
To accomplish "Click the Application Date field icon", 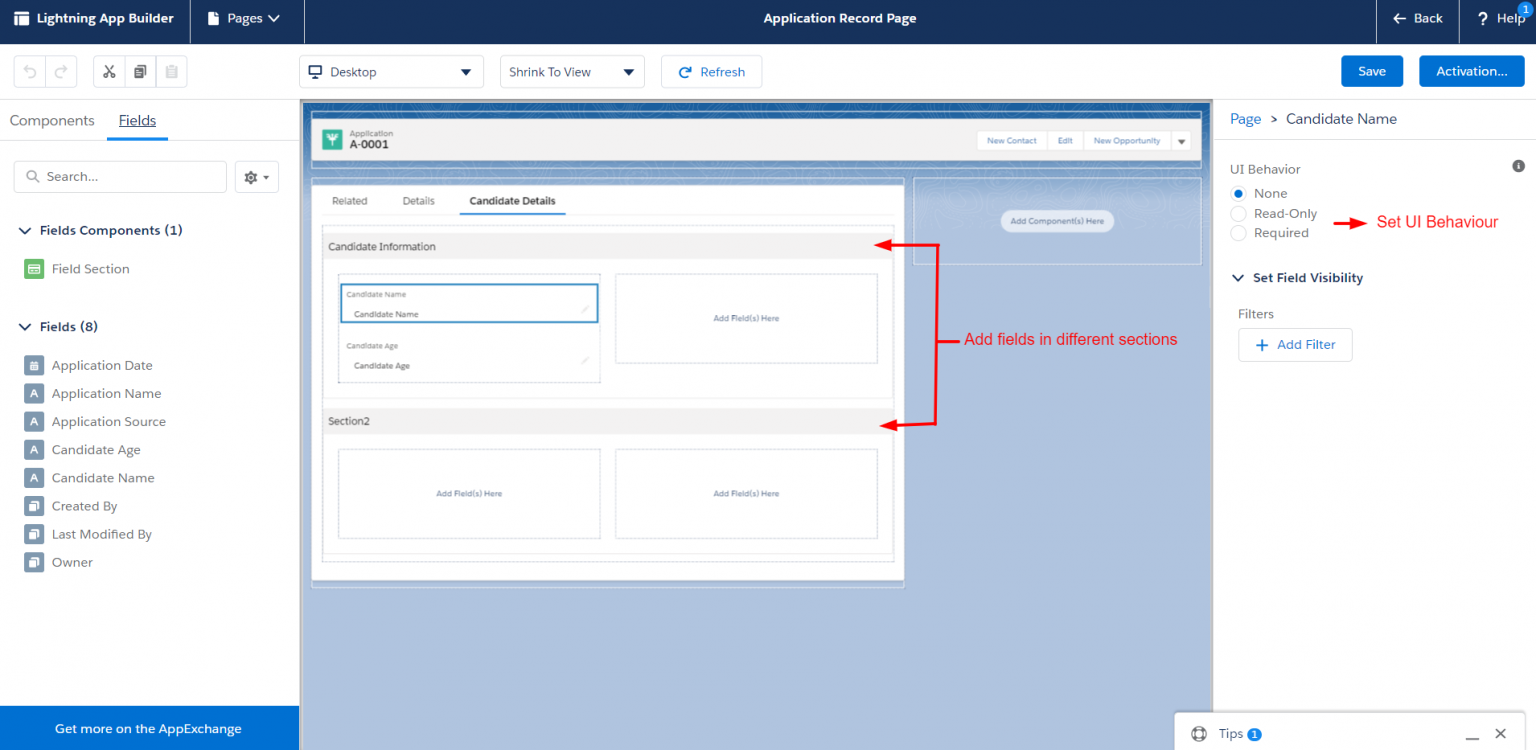I will [34, 366].
